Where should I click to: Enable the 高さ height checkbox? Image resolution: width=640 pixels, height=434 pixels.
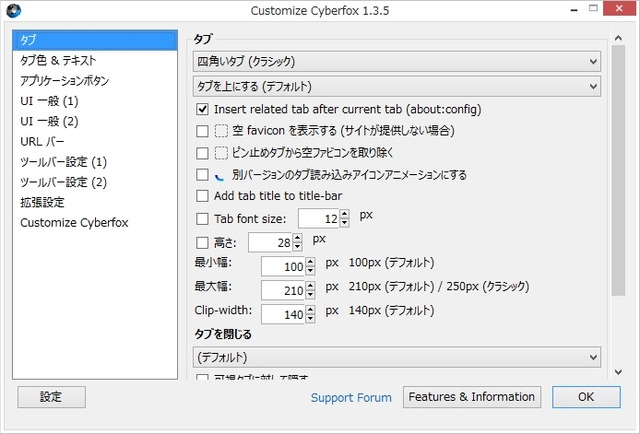coord(202,243)
